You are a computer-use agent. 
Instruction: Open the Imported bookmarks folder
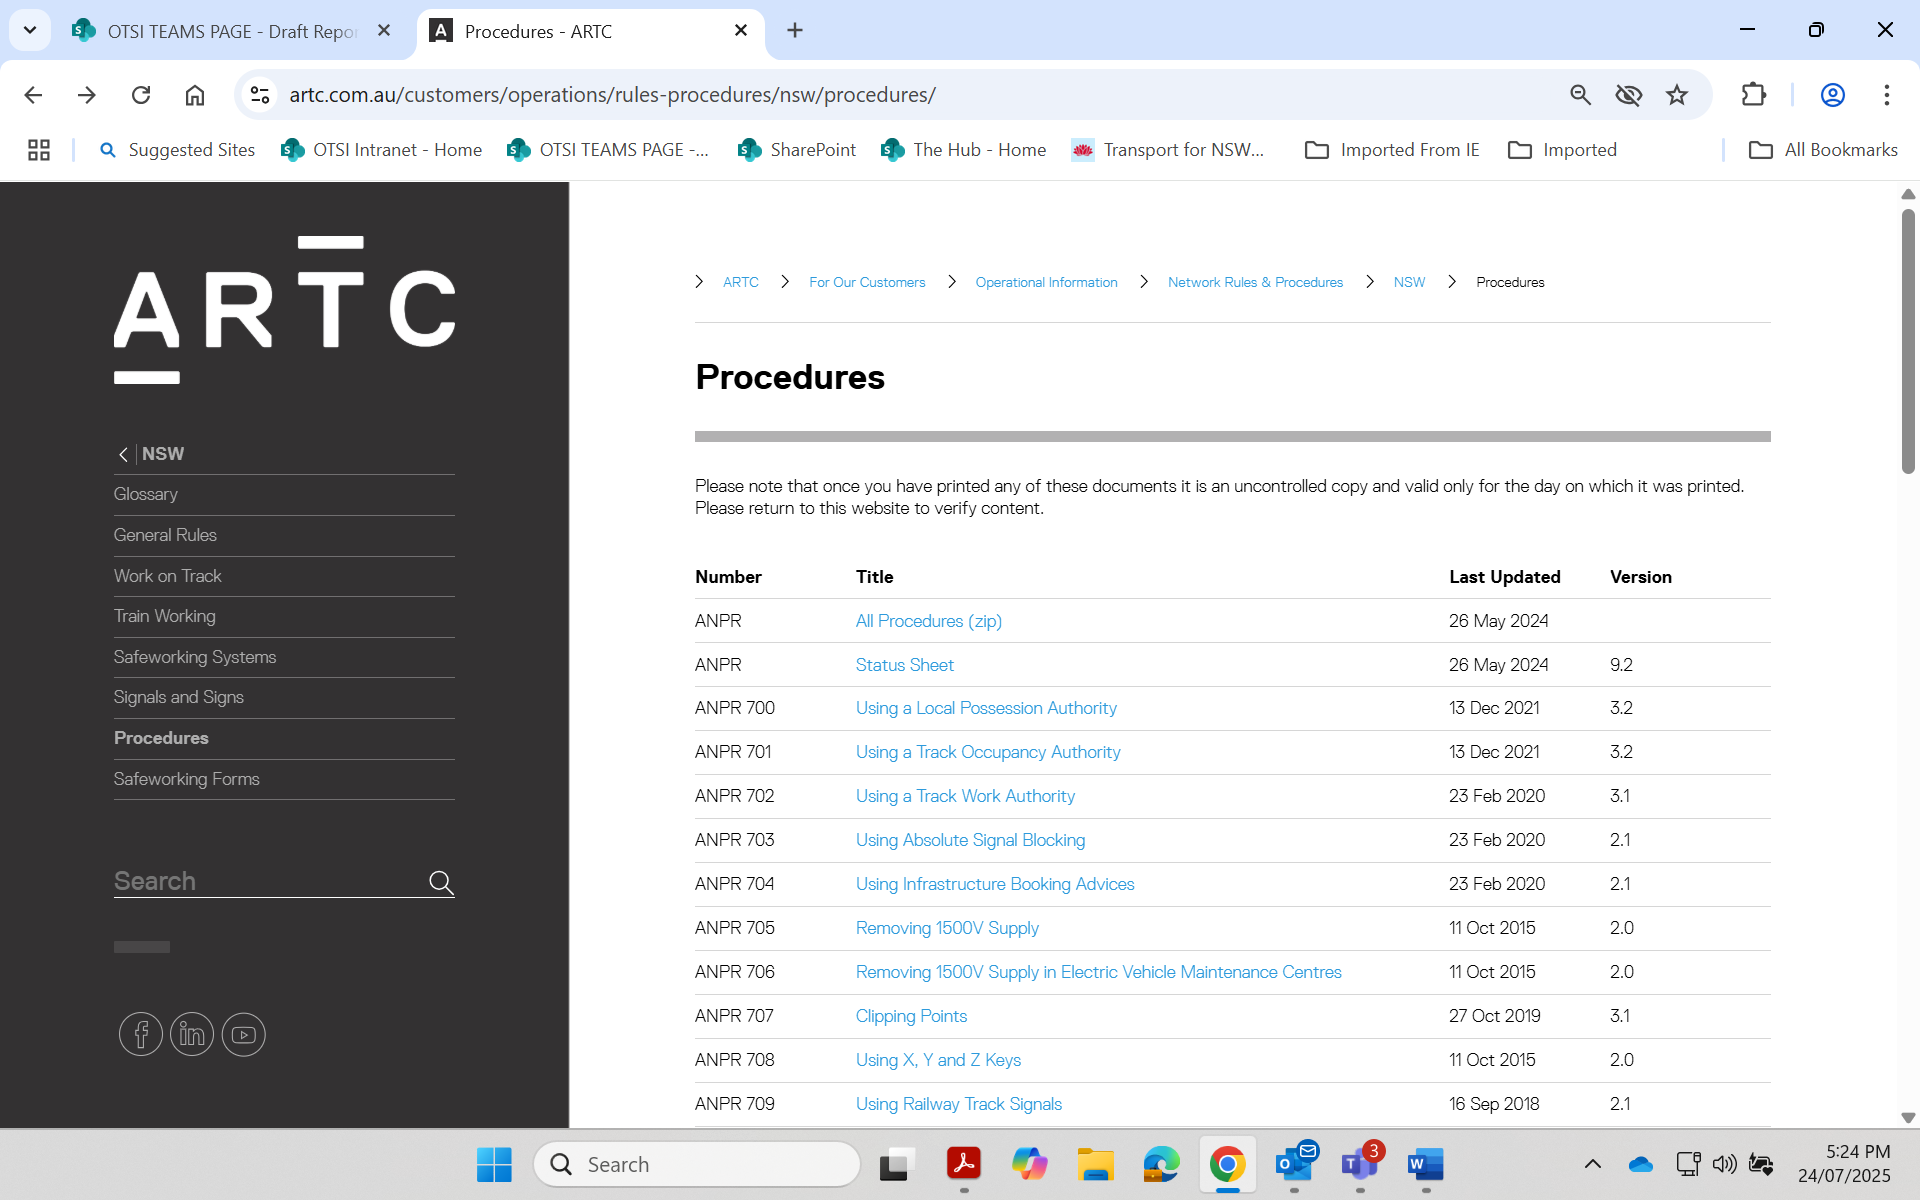pyautogui.click(x=1562, y=150)
